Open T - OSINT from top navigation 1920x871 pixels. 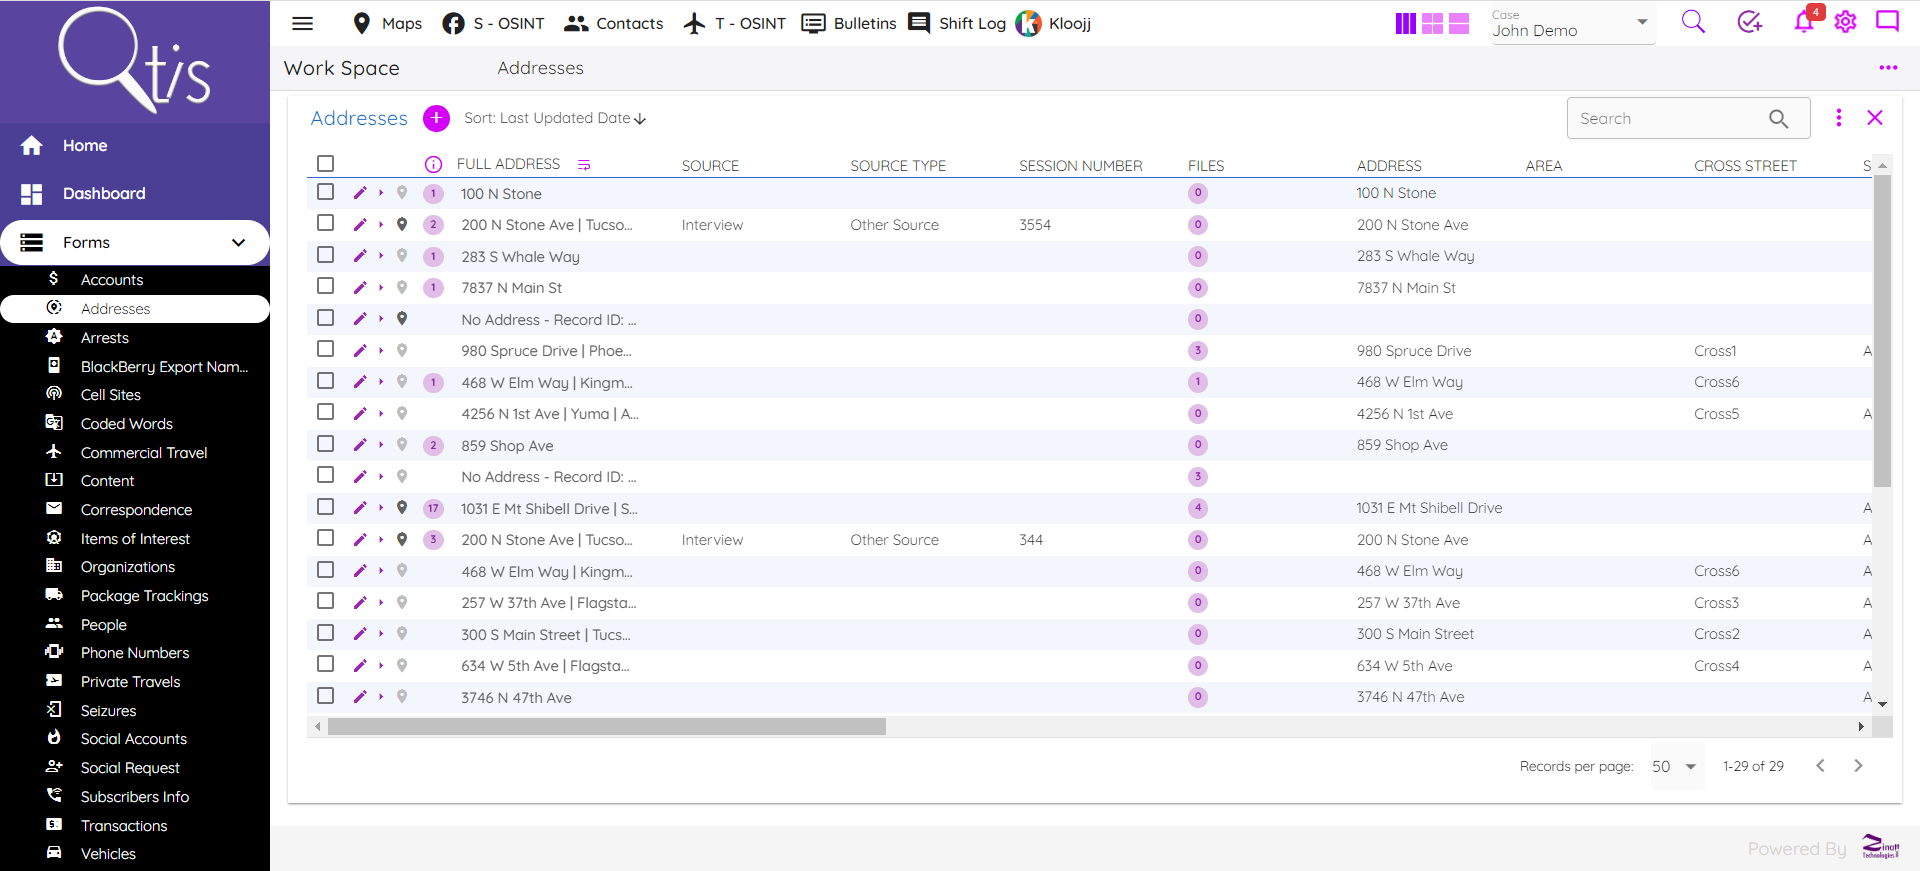coord(734,23)
